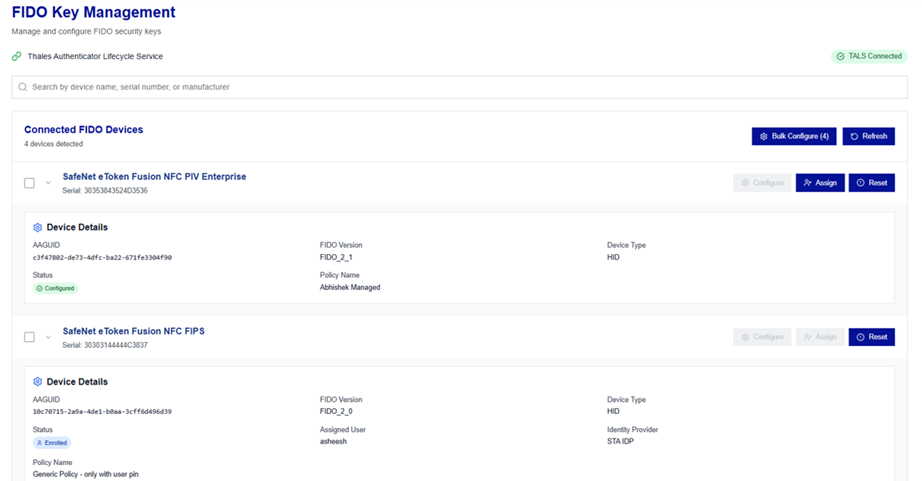Click the check icon in TALS Connected badge

coord(841,57)
